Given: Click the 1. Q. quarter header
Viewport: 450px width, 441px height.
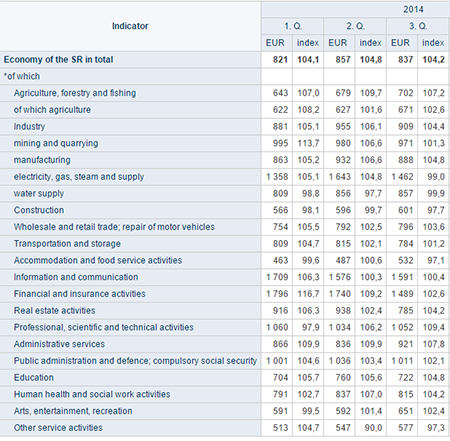Looking at the screenshot, I should (293, 26).
